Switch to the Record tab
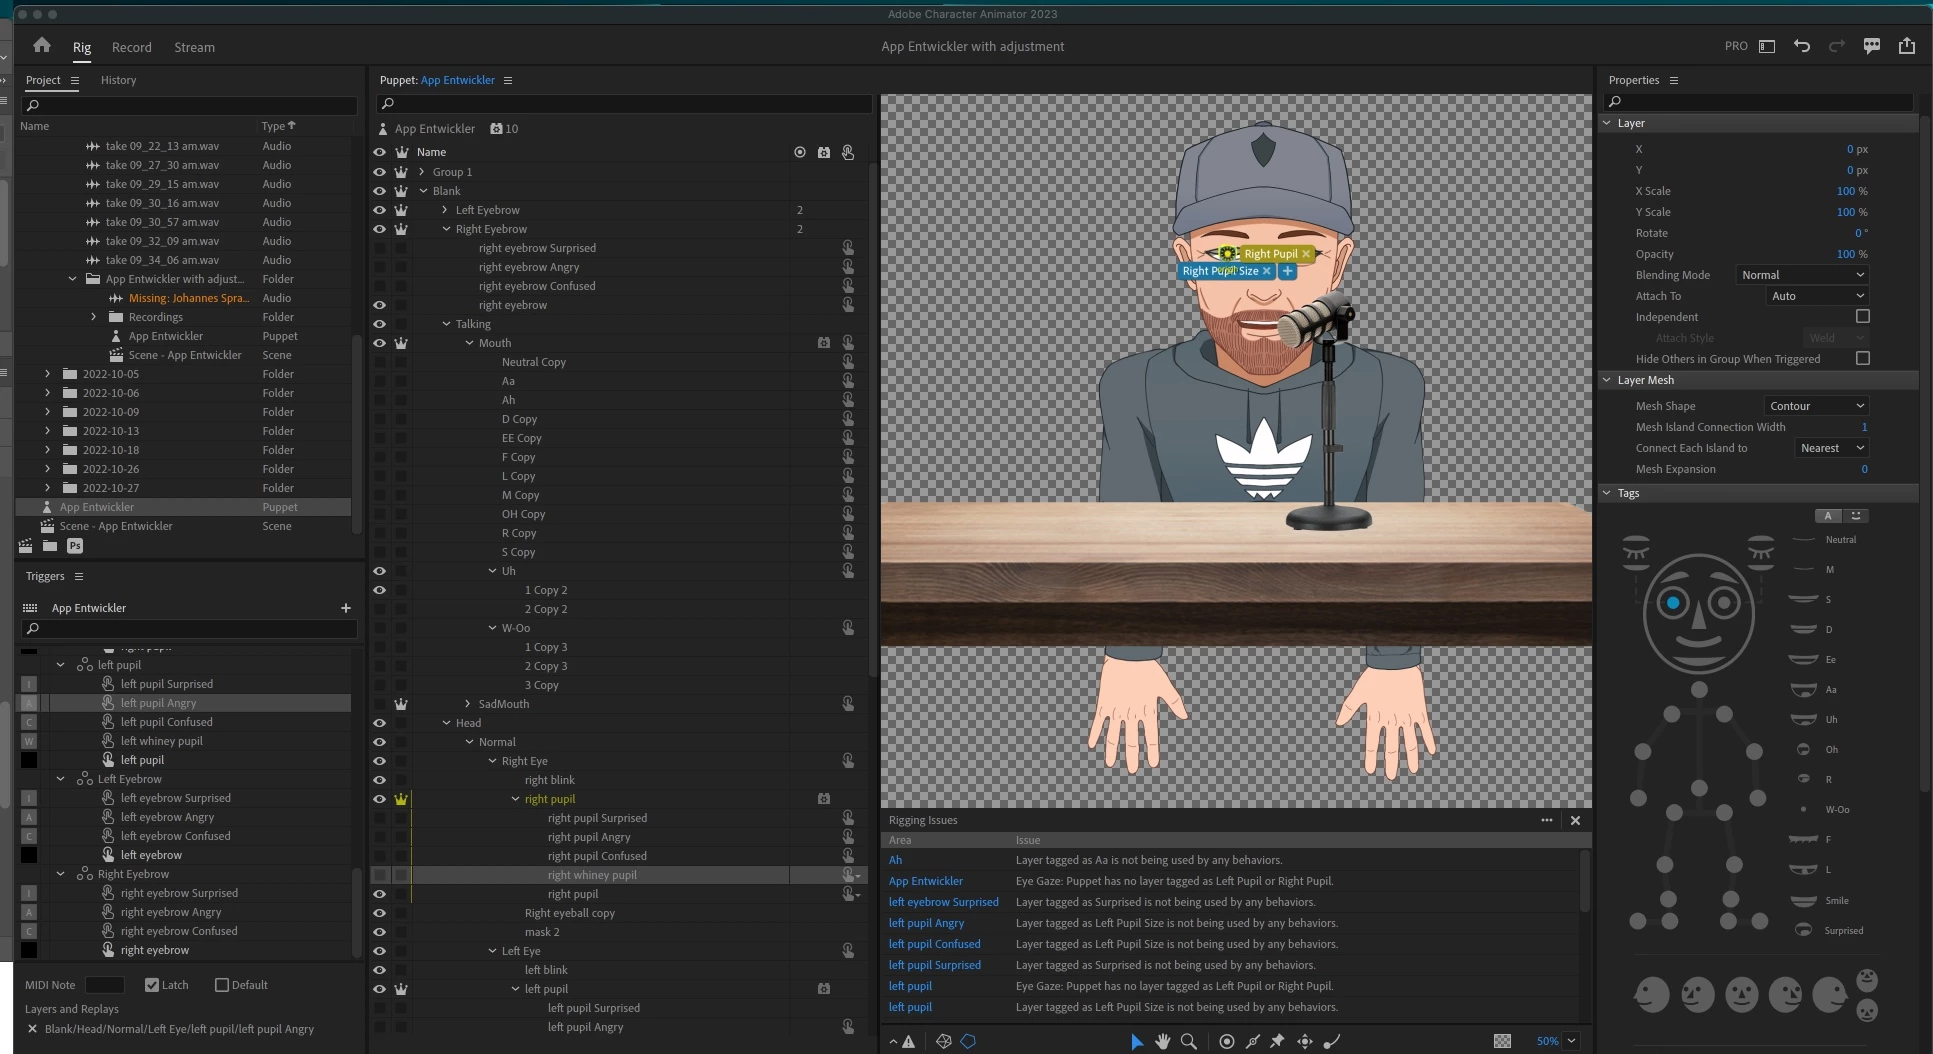 (132, 47)
